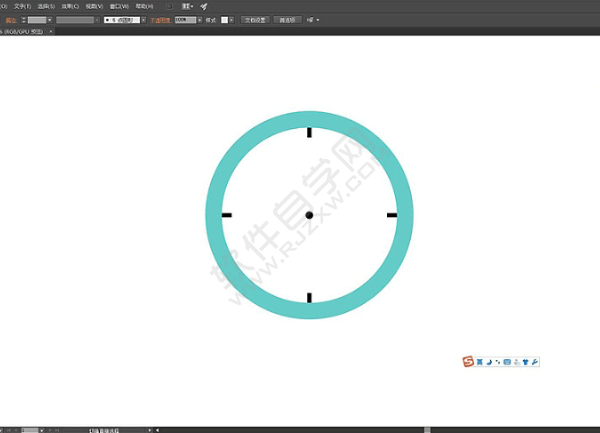Viewport: 600px width, 433px height.
Task: Open the 效果(C) menu
Action: tap(70, 7)
